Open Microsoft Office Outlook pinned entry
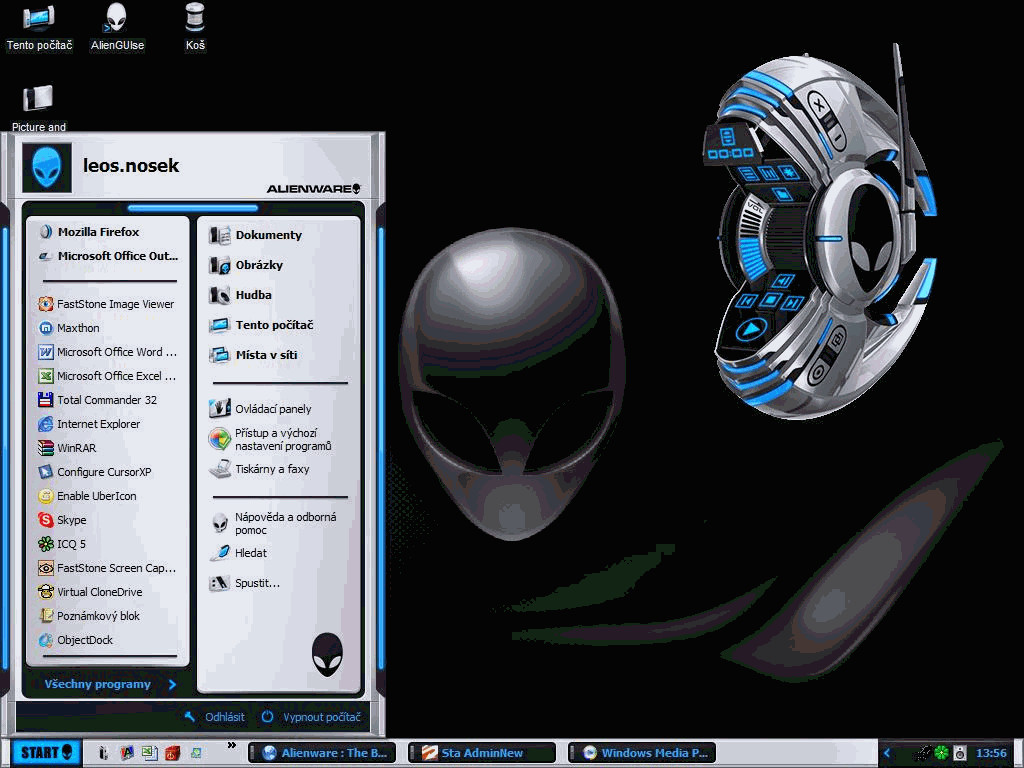 (108, 256)
